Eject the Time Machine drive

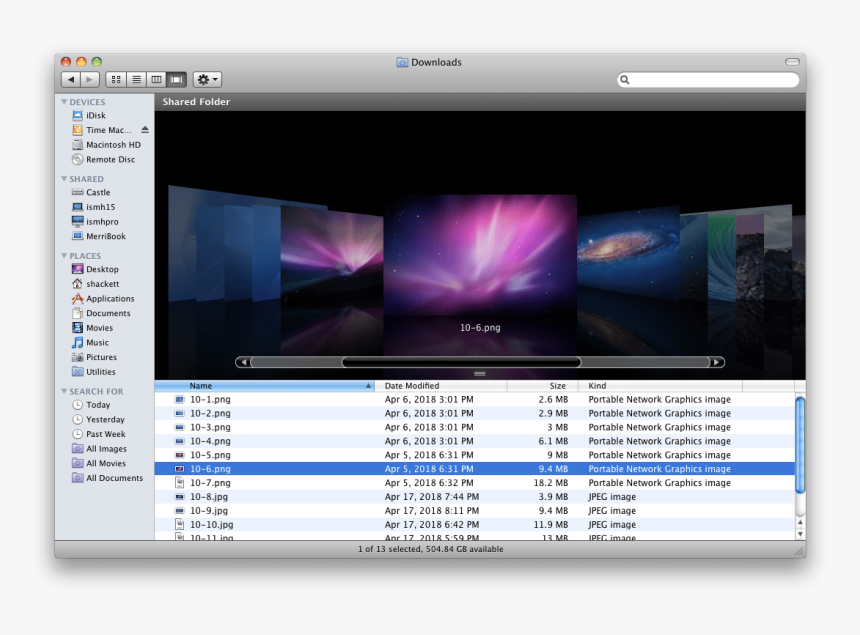[x=145, y=130]
